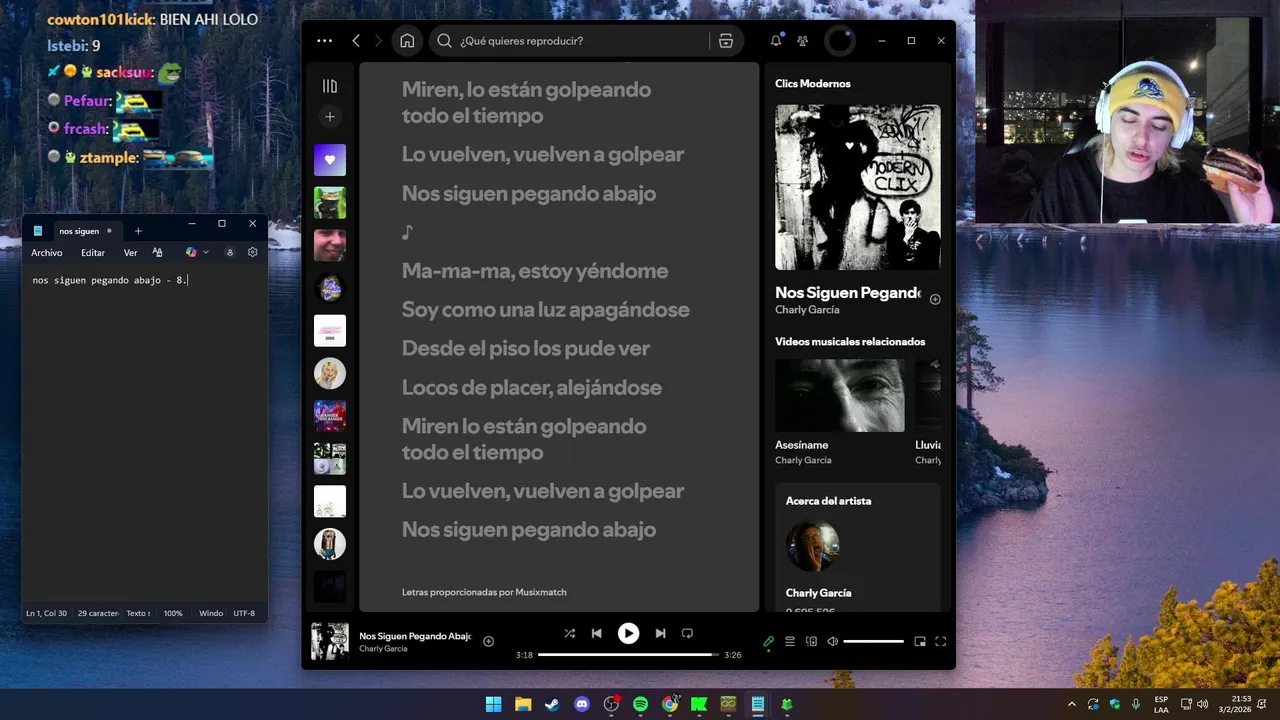Open the Liked Songs heart playlist
The width and height of the screenshot is (1280, 720).
pyautogui.click(x=330, y=160)
